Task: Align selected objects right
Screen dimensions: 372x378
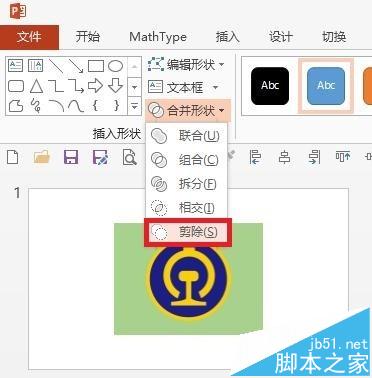Action: pos(314,157)
